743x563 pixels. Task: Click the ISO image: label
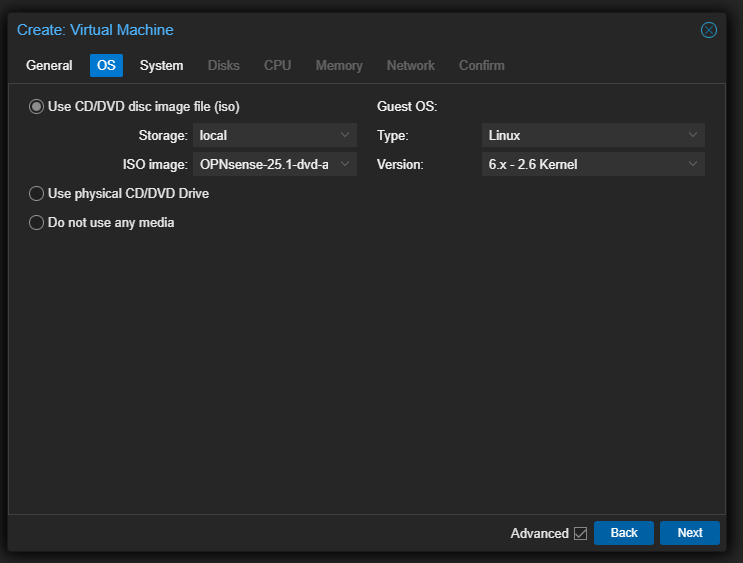(x=155, y=164)
